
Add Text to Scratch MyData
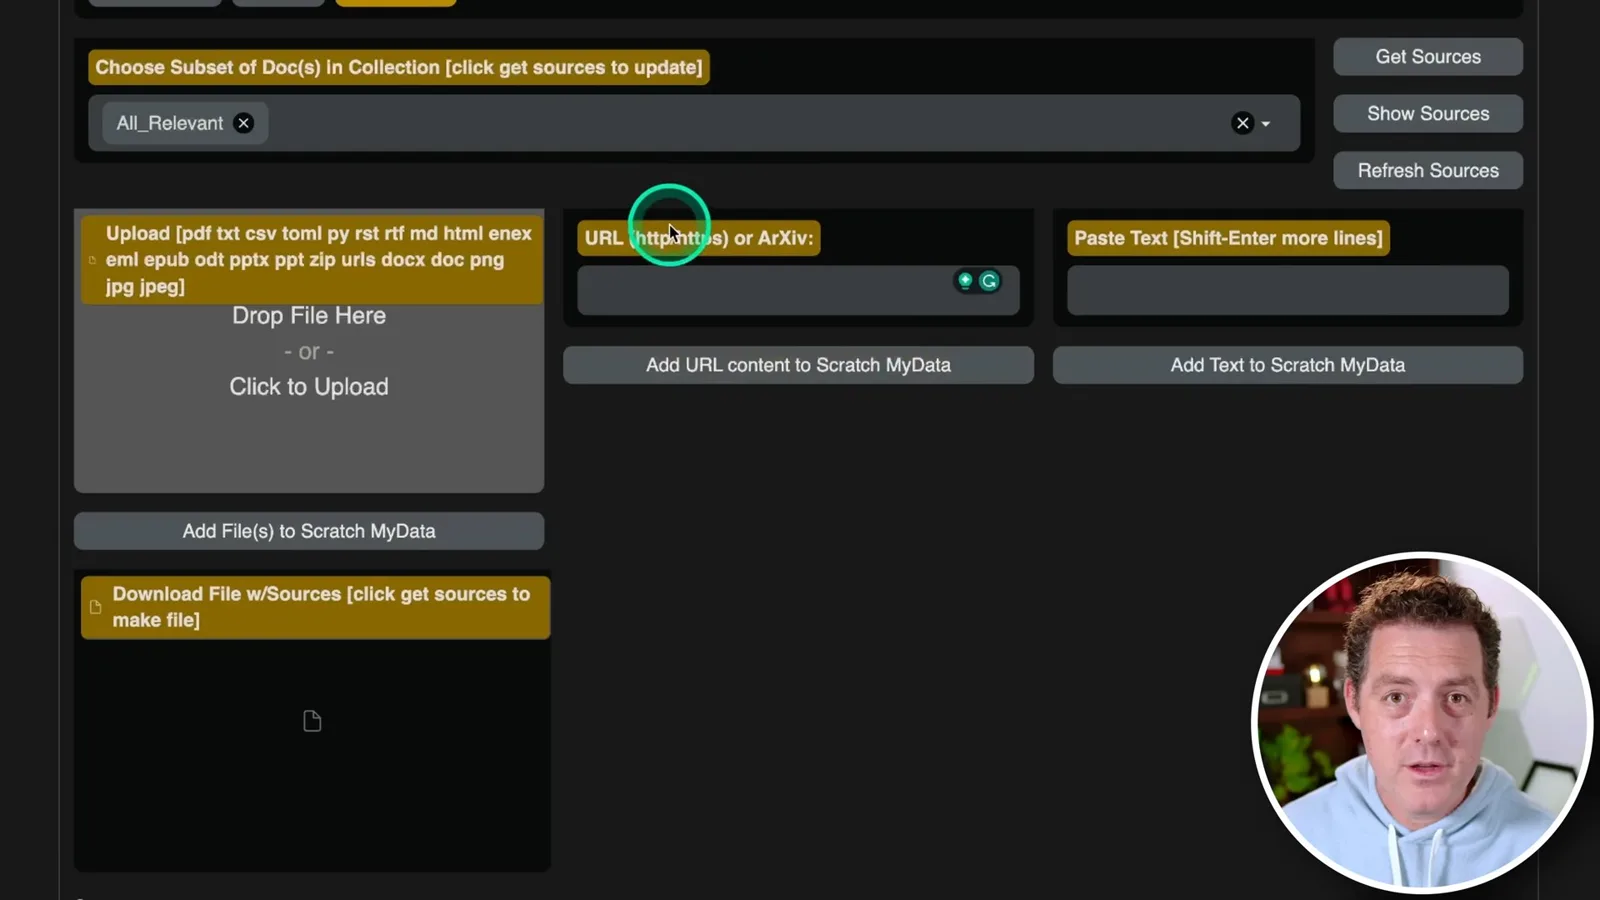[x=1288, y=365]
